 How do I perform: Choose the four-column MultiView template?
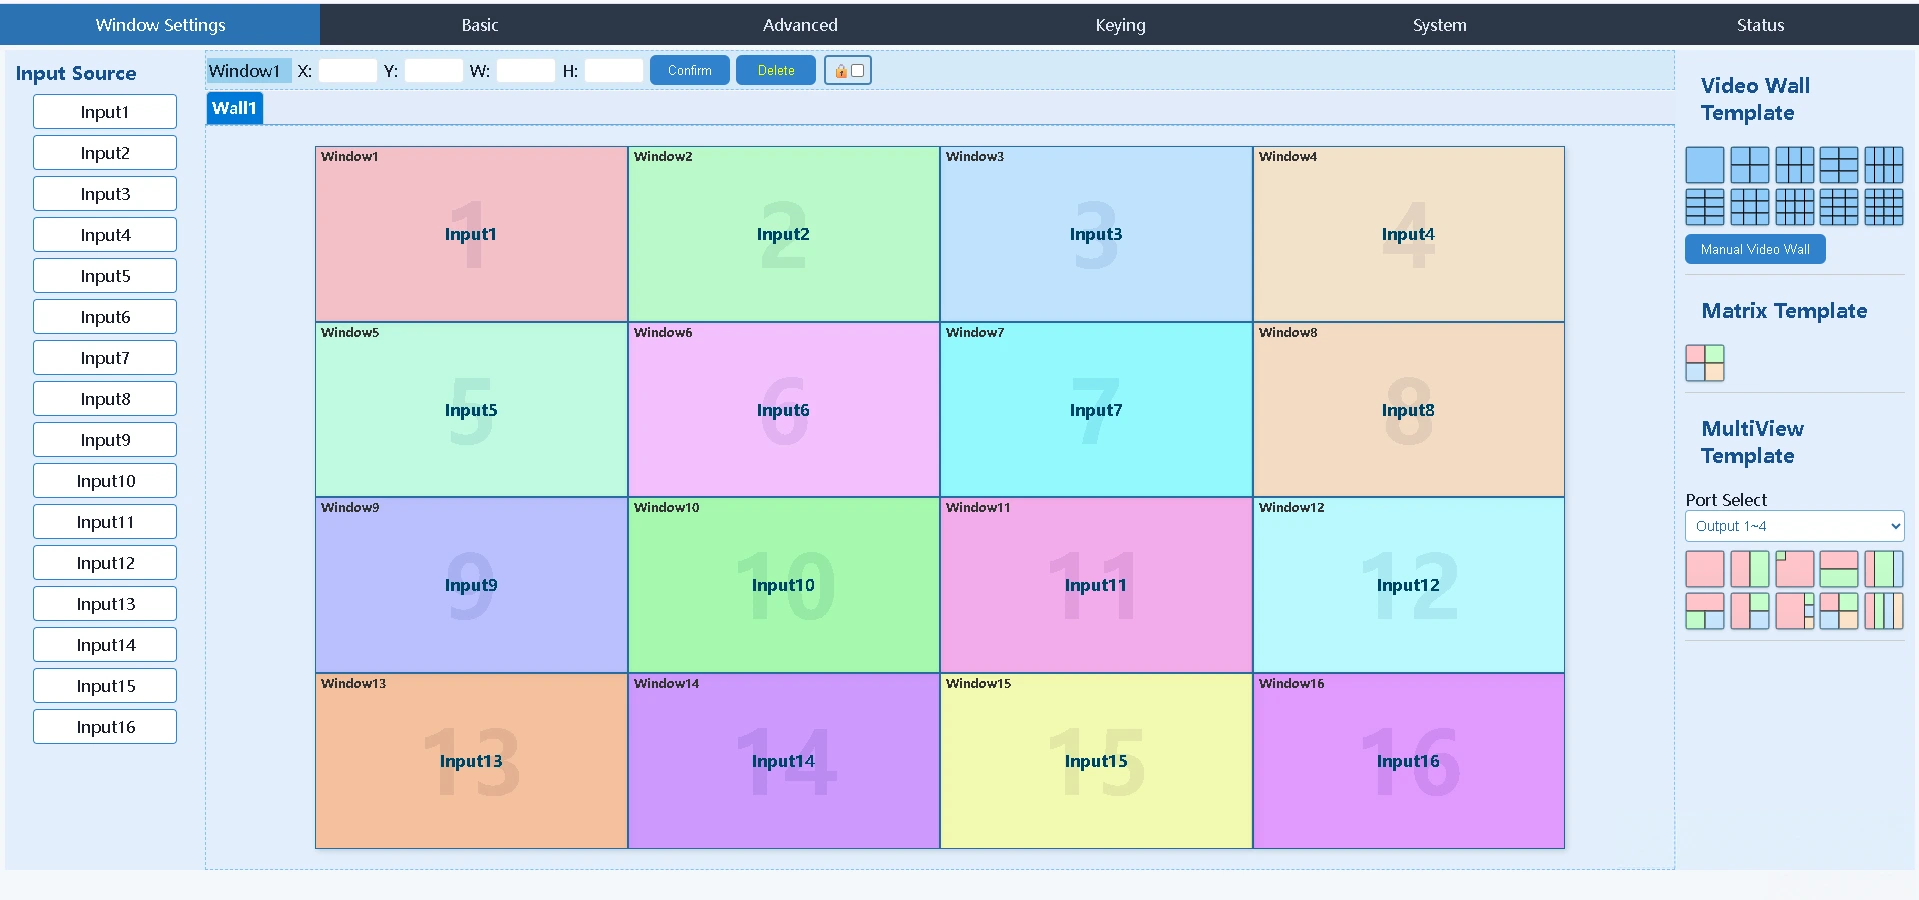[1884, 611]
